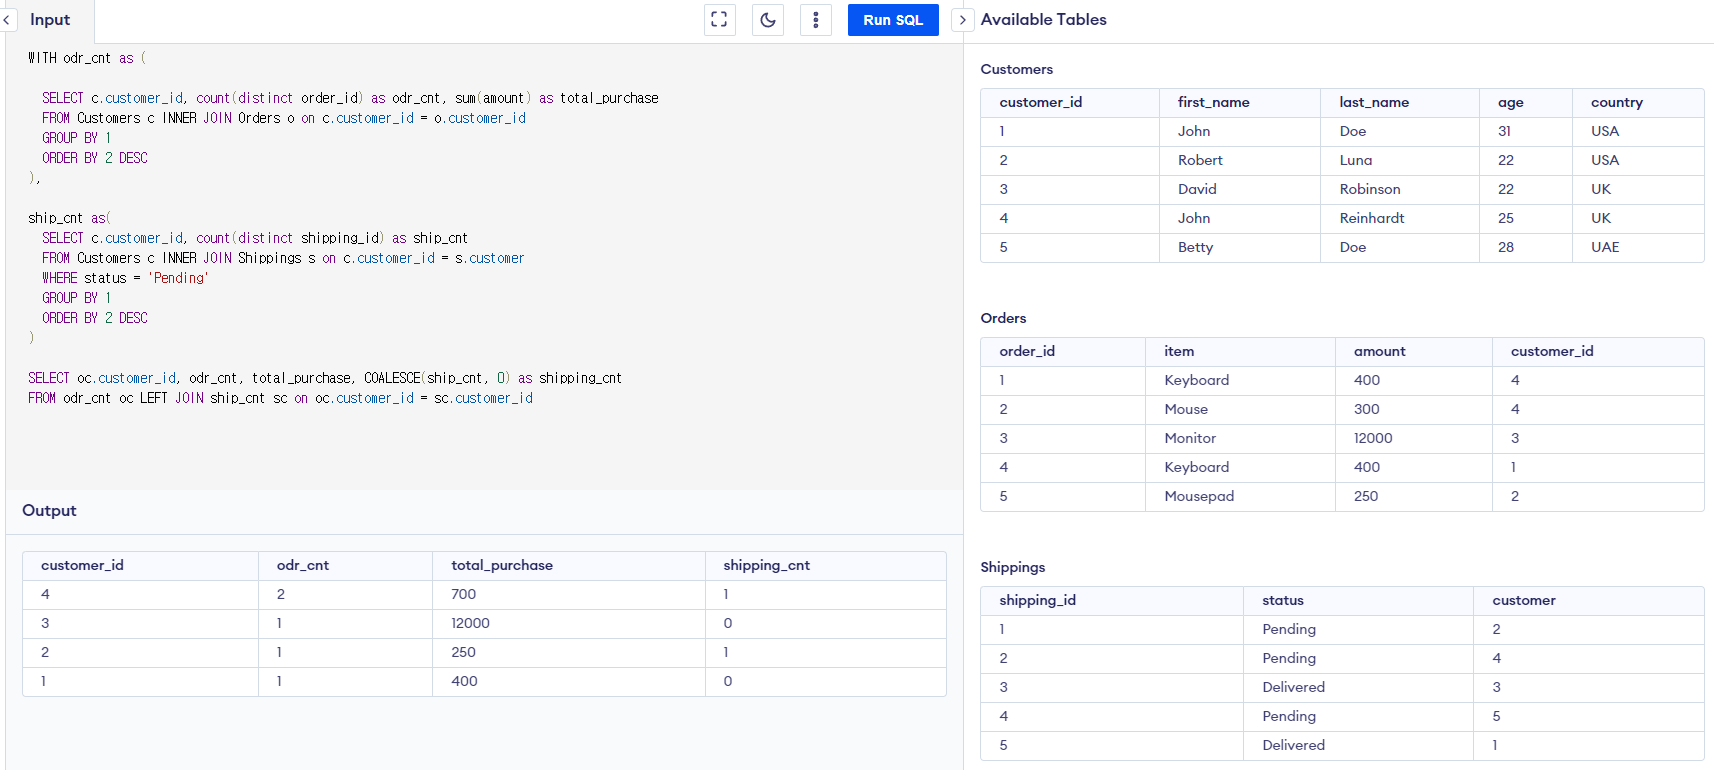Click inside the SQL editor on WITH odr_cnt line
1714x770 pixels.
pos(87,58)
